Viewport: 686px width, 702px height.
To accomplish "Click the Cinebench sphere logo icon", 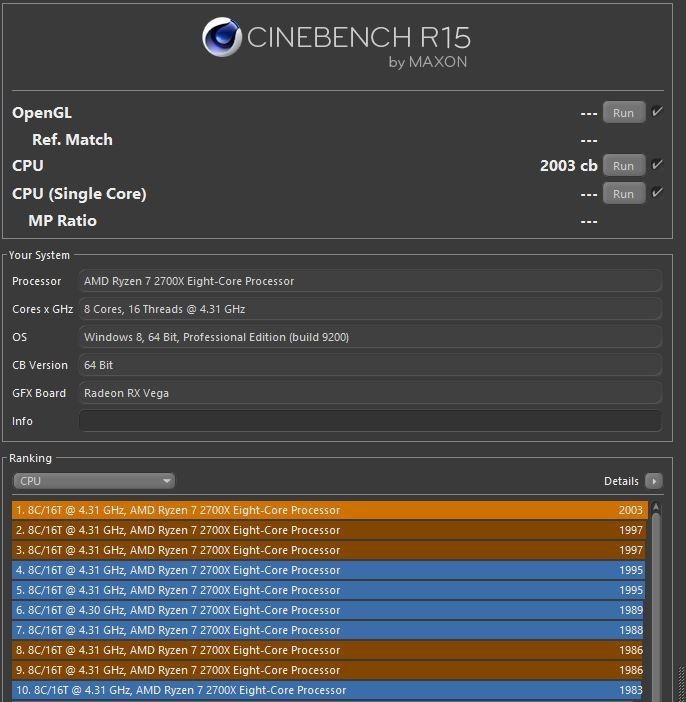I will (x=222, y=37).
